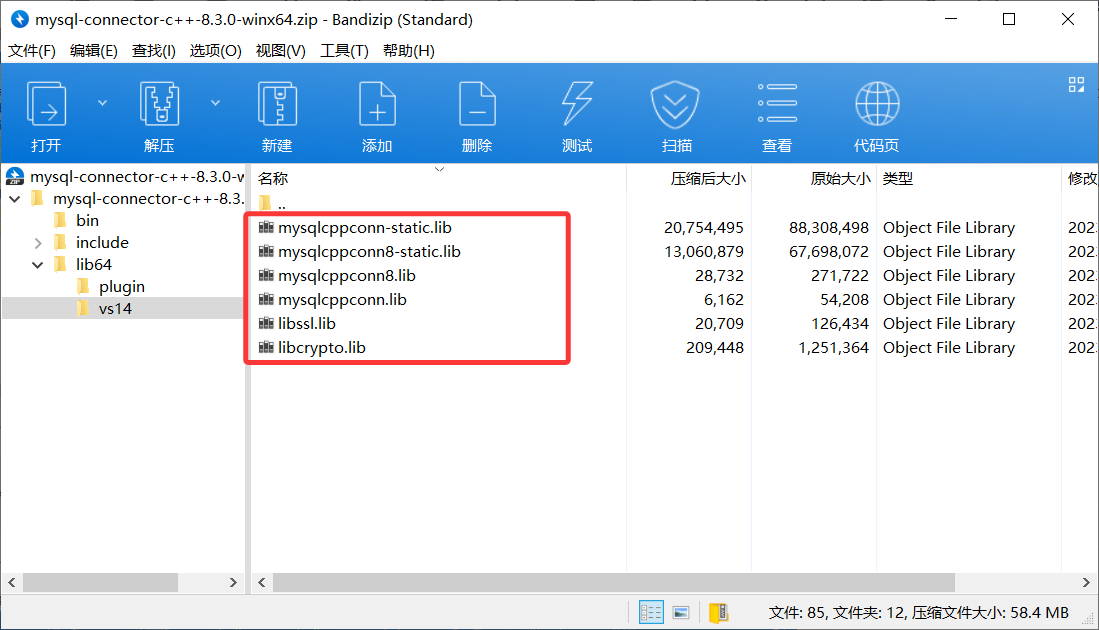Click the tree pane left scroll arrow

(12, 582)
